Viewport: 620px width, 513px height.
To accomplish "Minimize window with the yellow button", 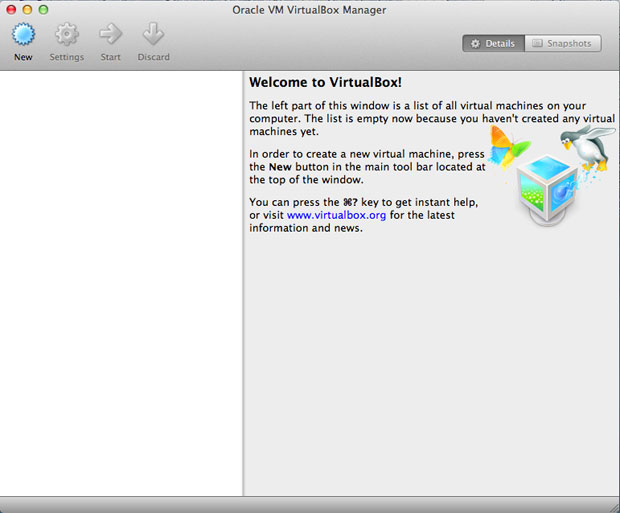I will click(x=27, y=9).
